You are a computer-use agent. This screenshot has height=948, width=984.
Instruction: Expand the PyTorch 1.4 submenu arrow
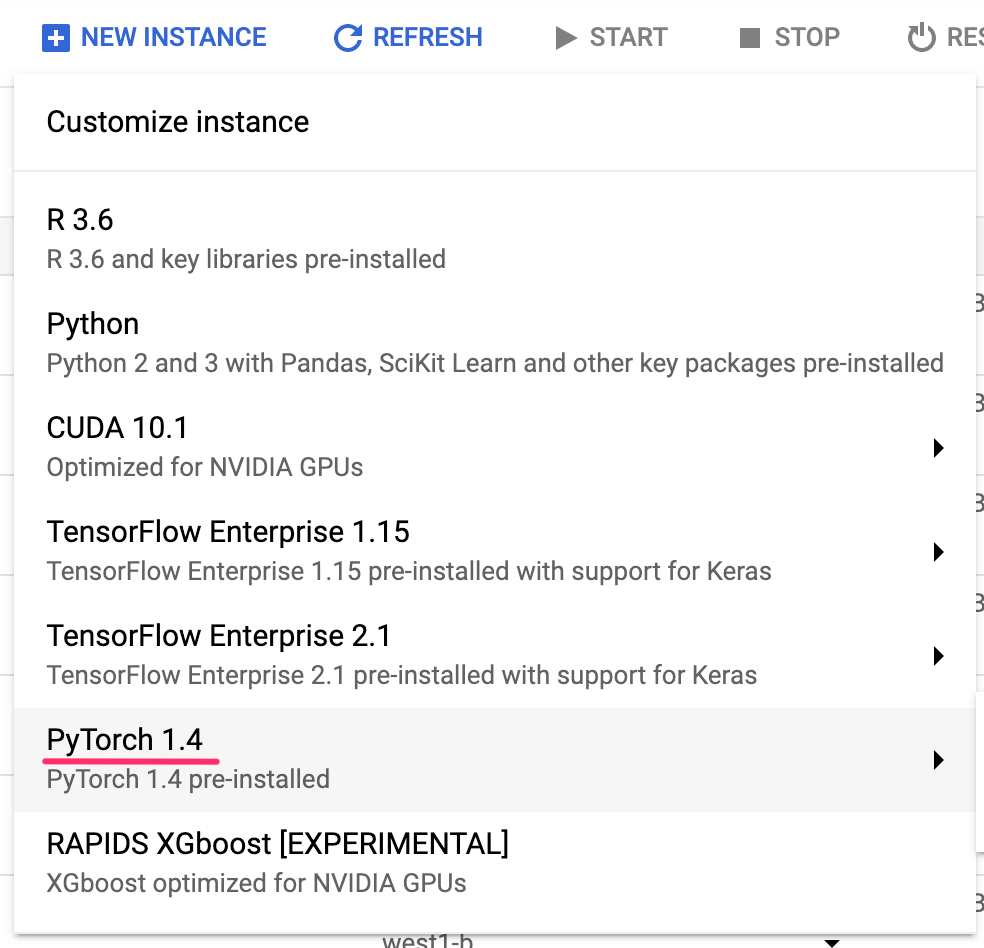(x=938, y=760)
